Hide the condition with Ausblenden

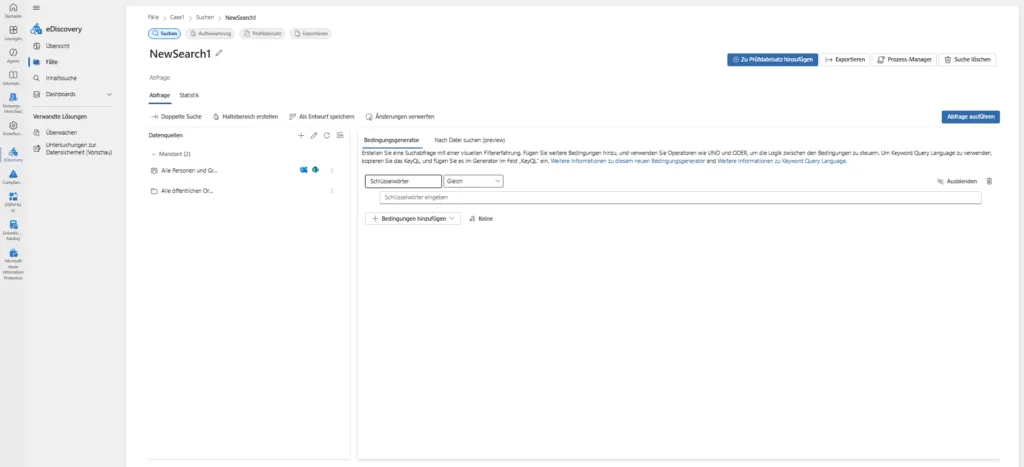click(957, 181)
